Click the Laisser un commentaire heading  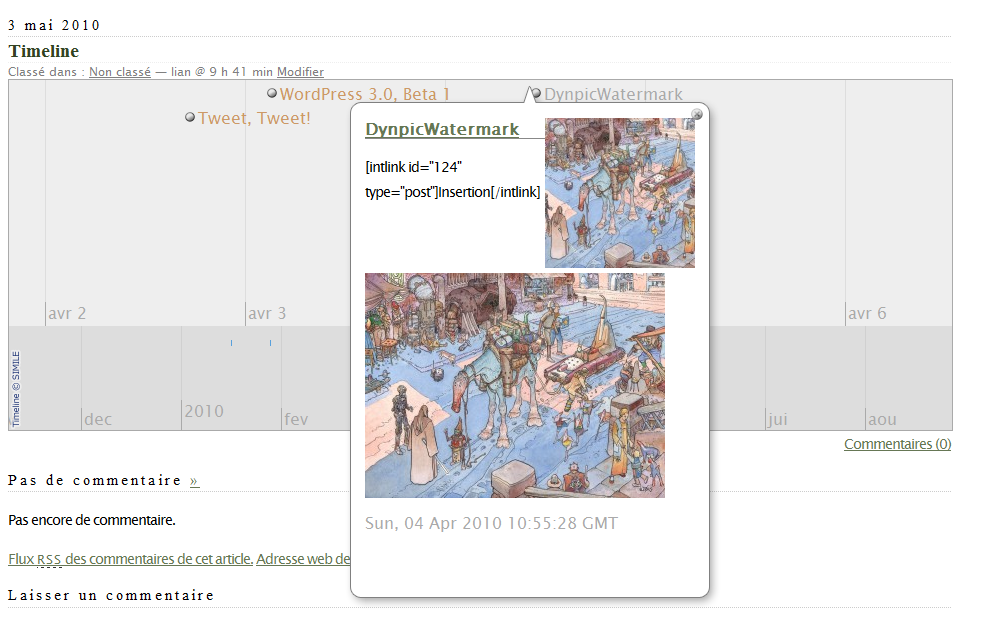pos(111,596)
